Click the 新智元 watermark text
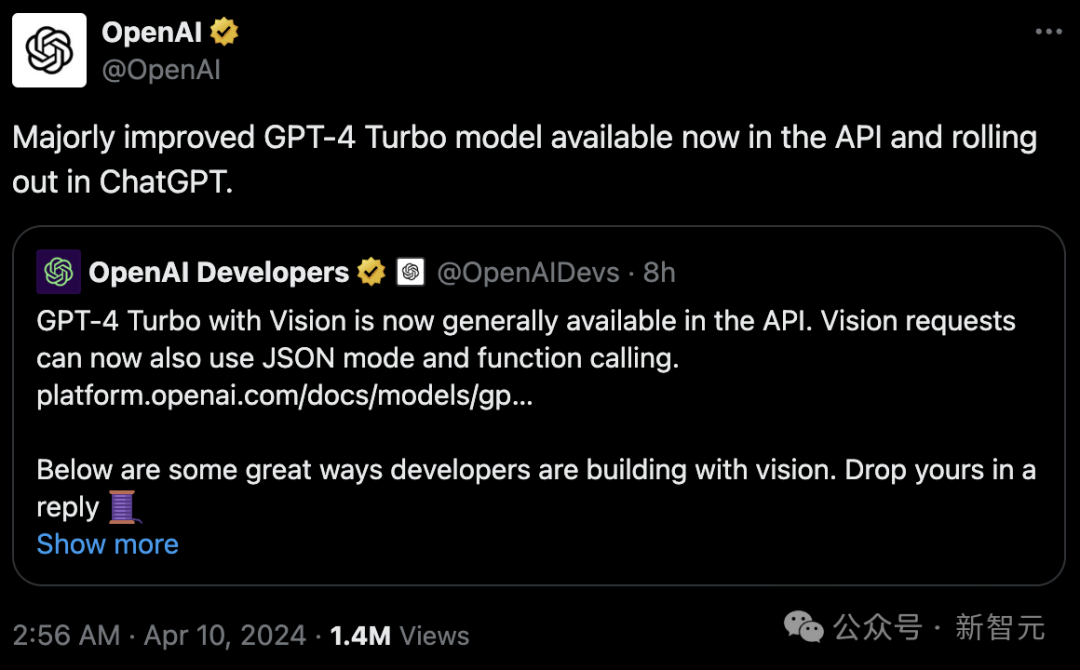The image size is (1080, 670). click(x=999, y=627)
